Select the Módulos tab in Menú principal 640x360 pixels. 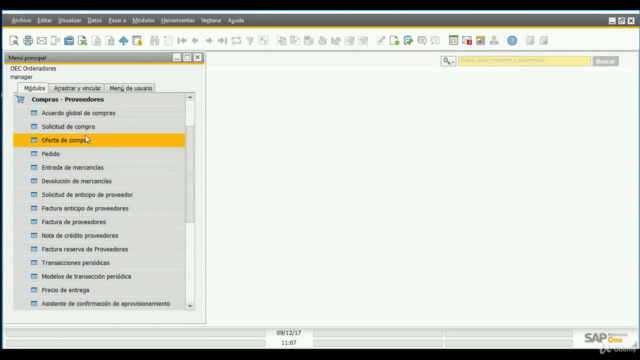[x=33, y=88]
